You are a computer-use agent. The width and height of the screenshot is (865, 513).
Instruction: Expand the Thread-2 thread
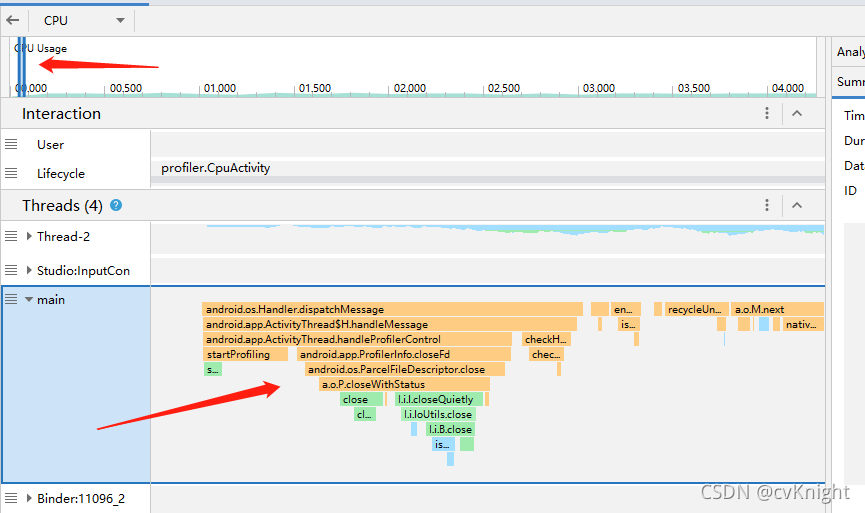(29, 236)
